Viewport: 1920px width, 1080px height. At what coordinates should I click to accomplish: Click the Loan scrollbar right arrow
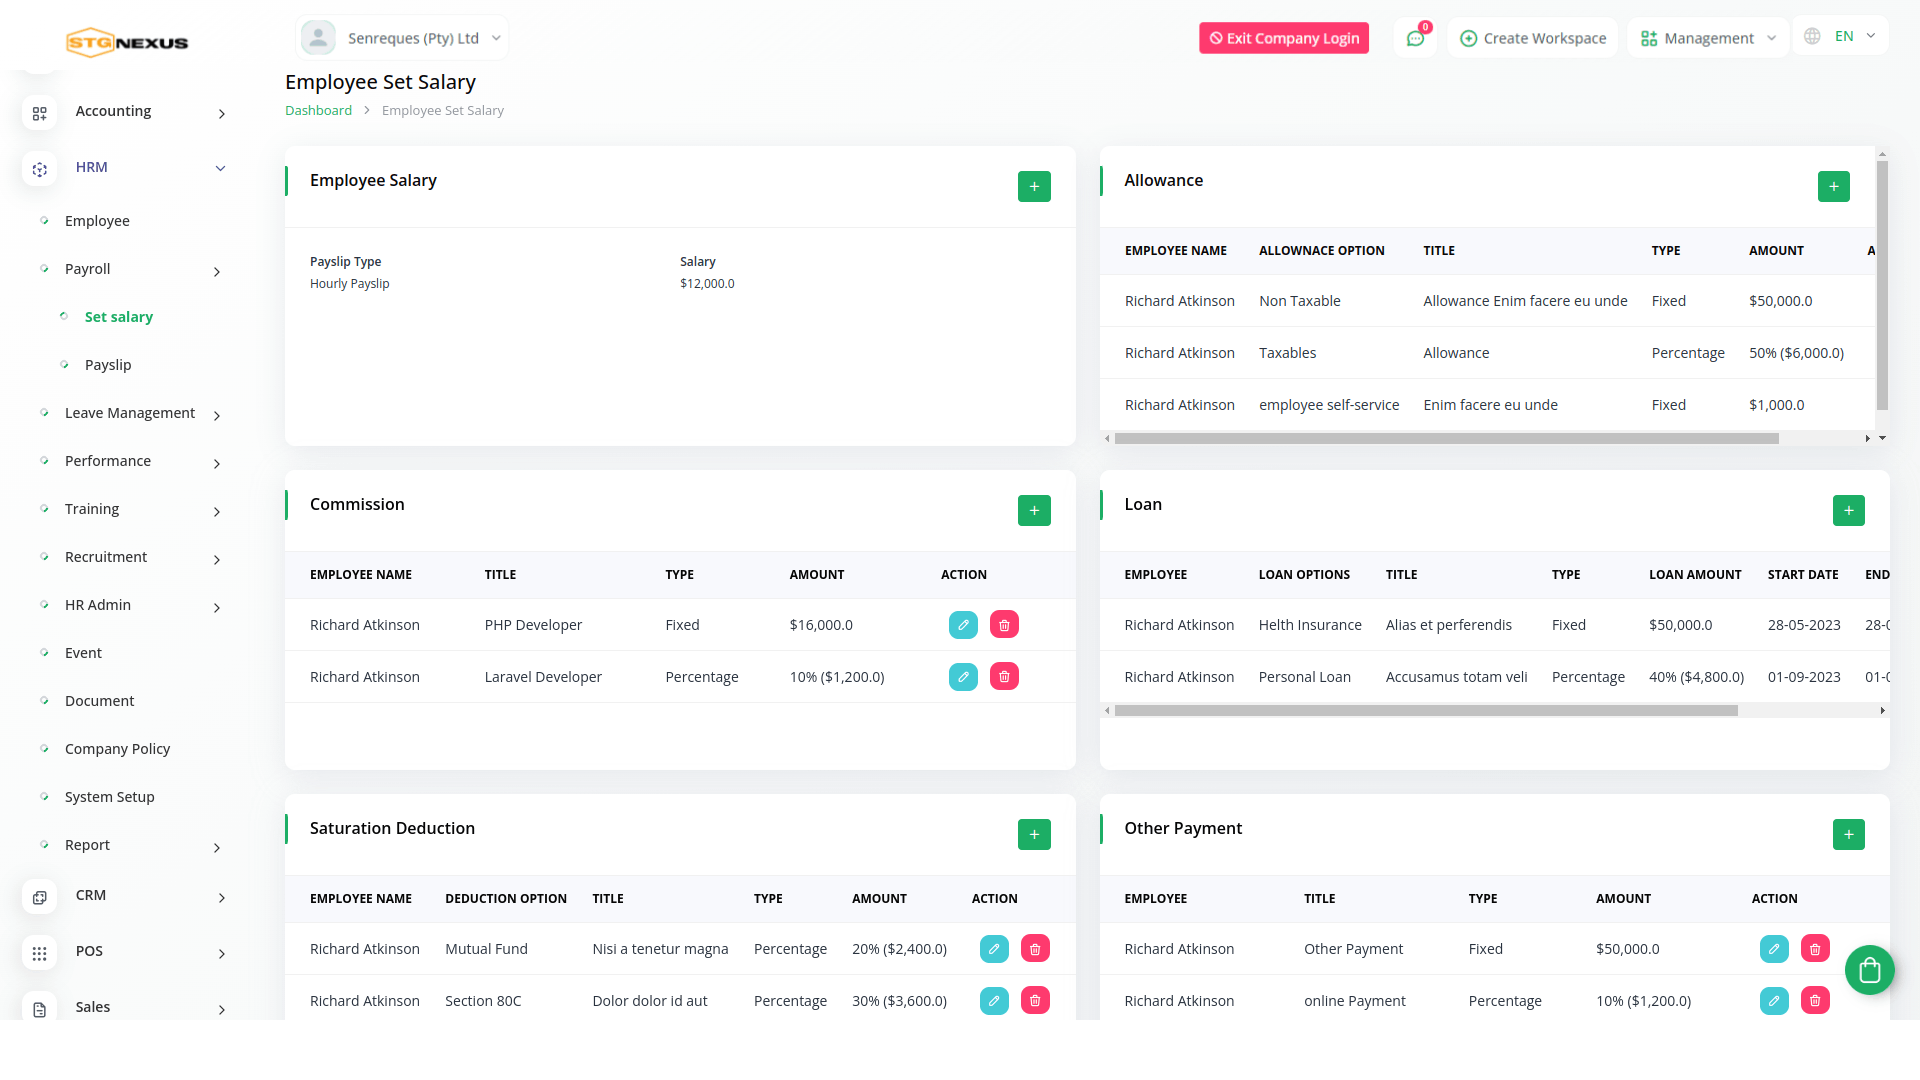(x=1882, y=710)
